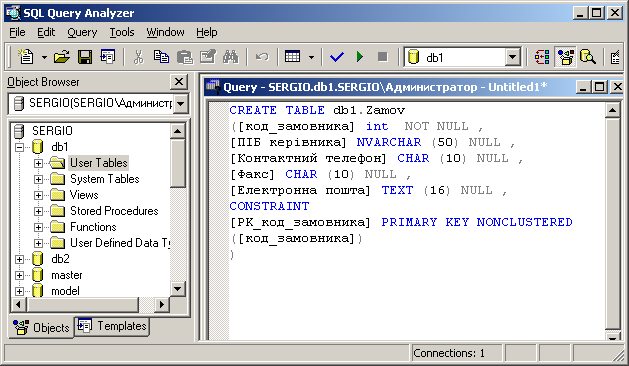Click the Copy toolbar icon
Image resolution: width=629 pixels, height=366 pixels.
(161, 57)
